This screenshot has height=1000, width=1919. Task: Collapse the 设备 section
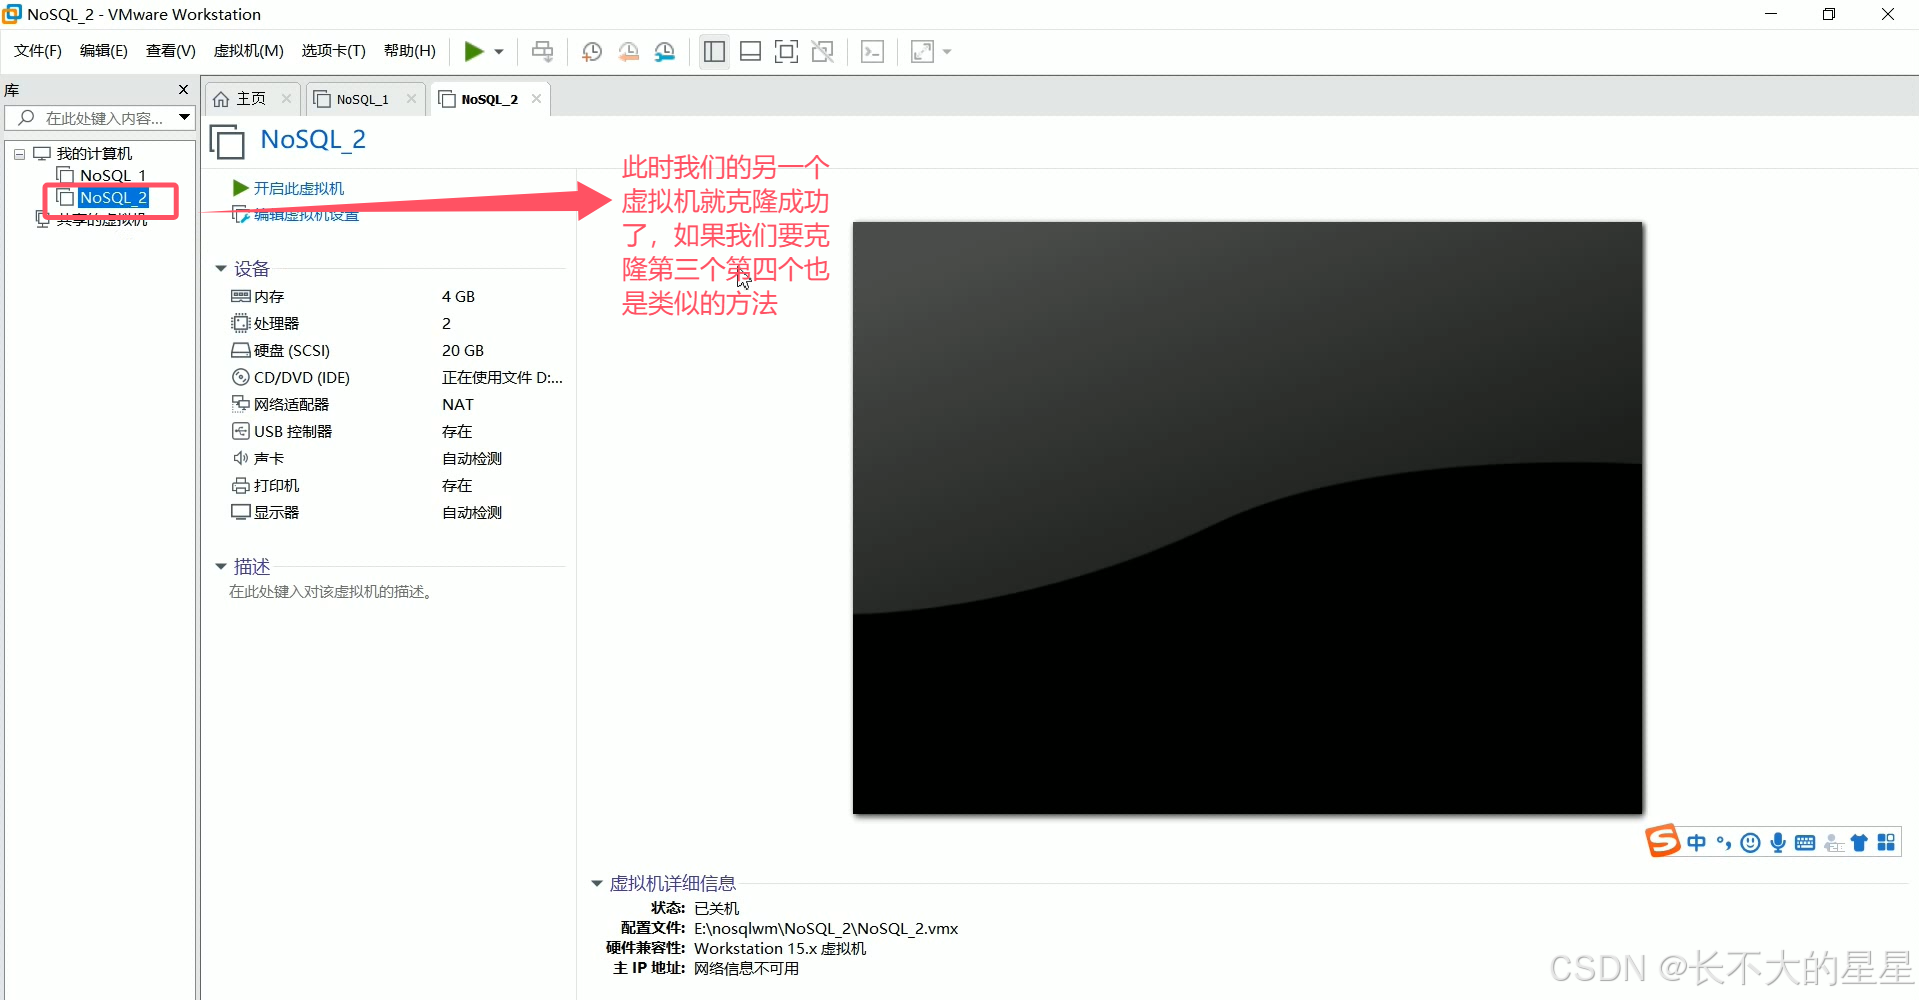(221, 269)
